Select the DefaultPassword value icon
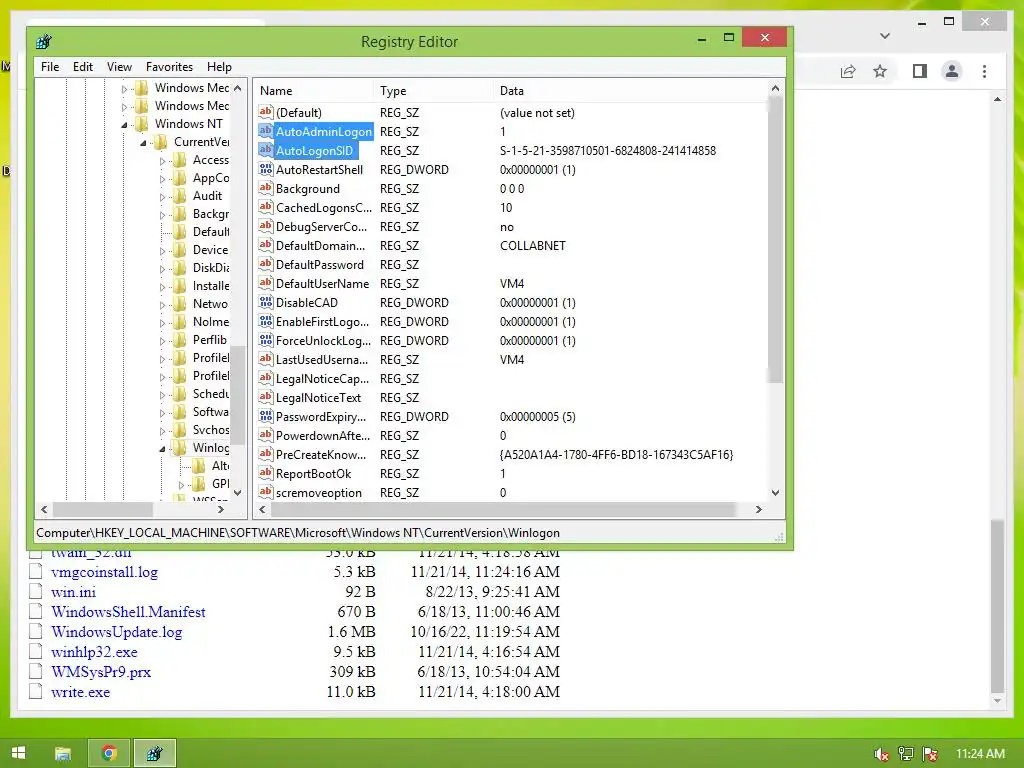The image size is (1024, 768). tap(265, 264)
